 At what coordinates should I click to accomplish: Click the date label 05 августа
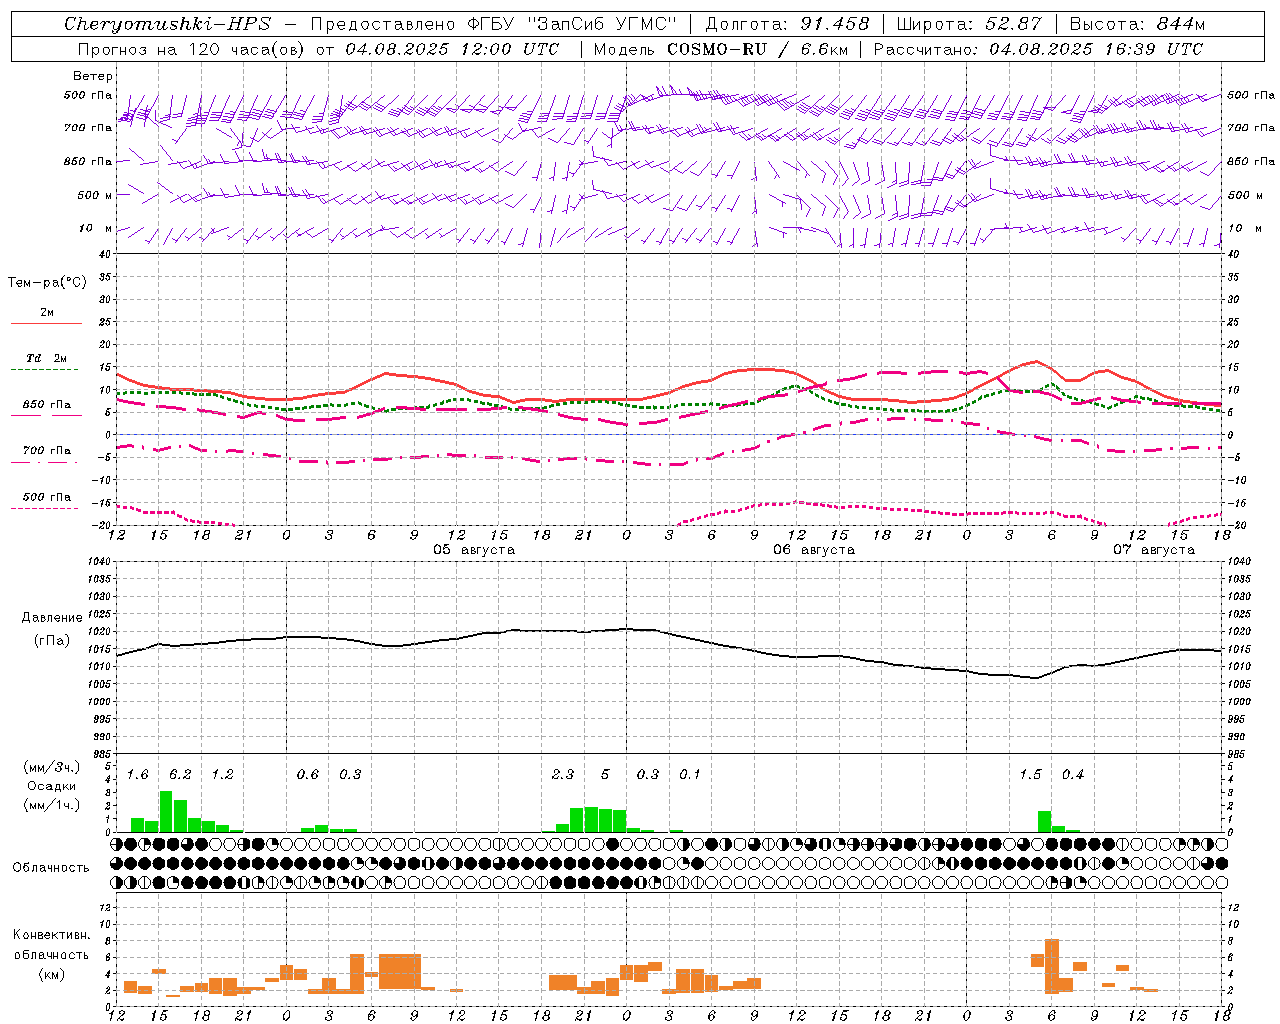(474, 550)
